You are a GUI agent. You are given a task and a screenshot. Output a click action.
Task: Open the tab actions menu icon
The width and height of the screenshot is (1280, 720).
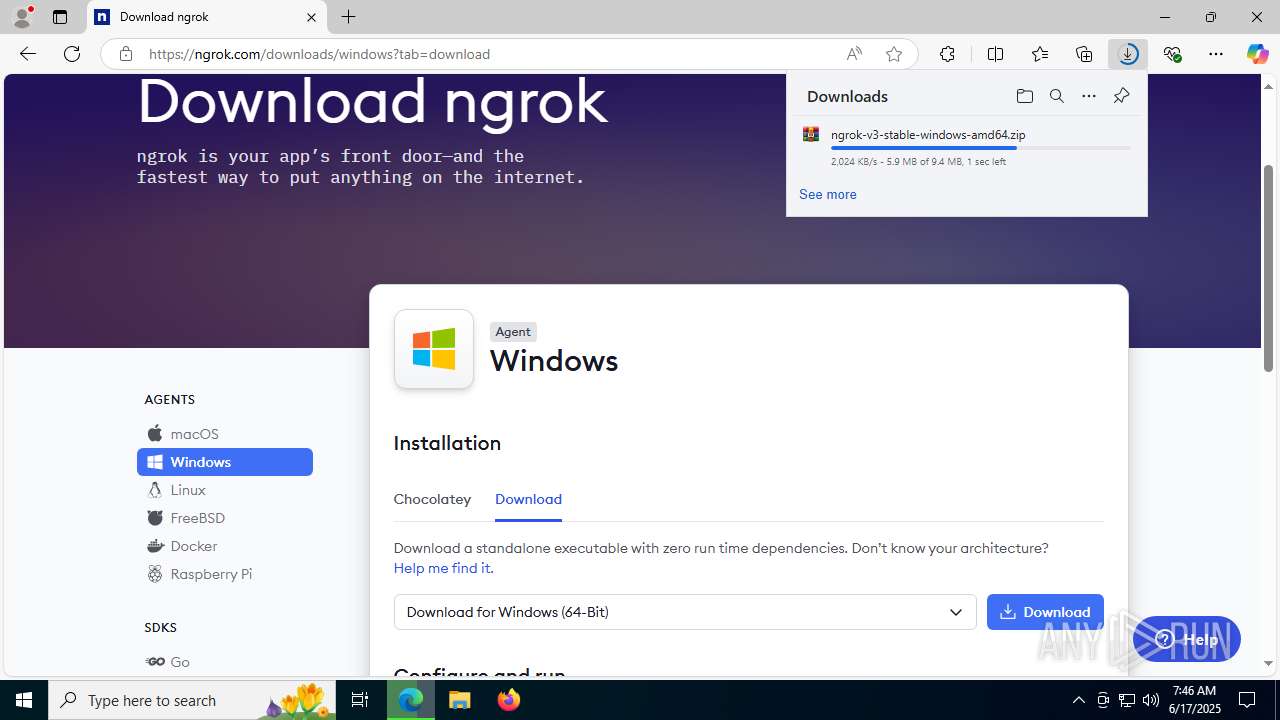60,17
